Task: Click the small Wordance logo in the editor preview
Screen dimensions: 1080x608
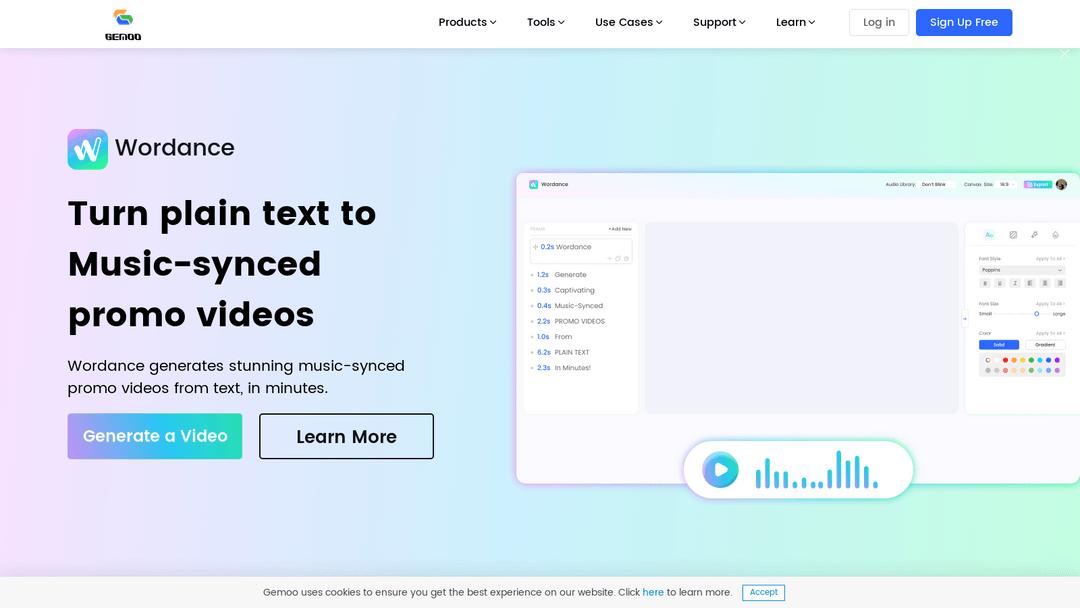Action: (x=533, y=185)
